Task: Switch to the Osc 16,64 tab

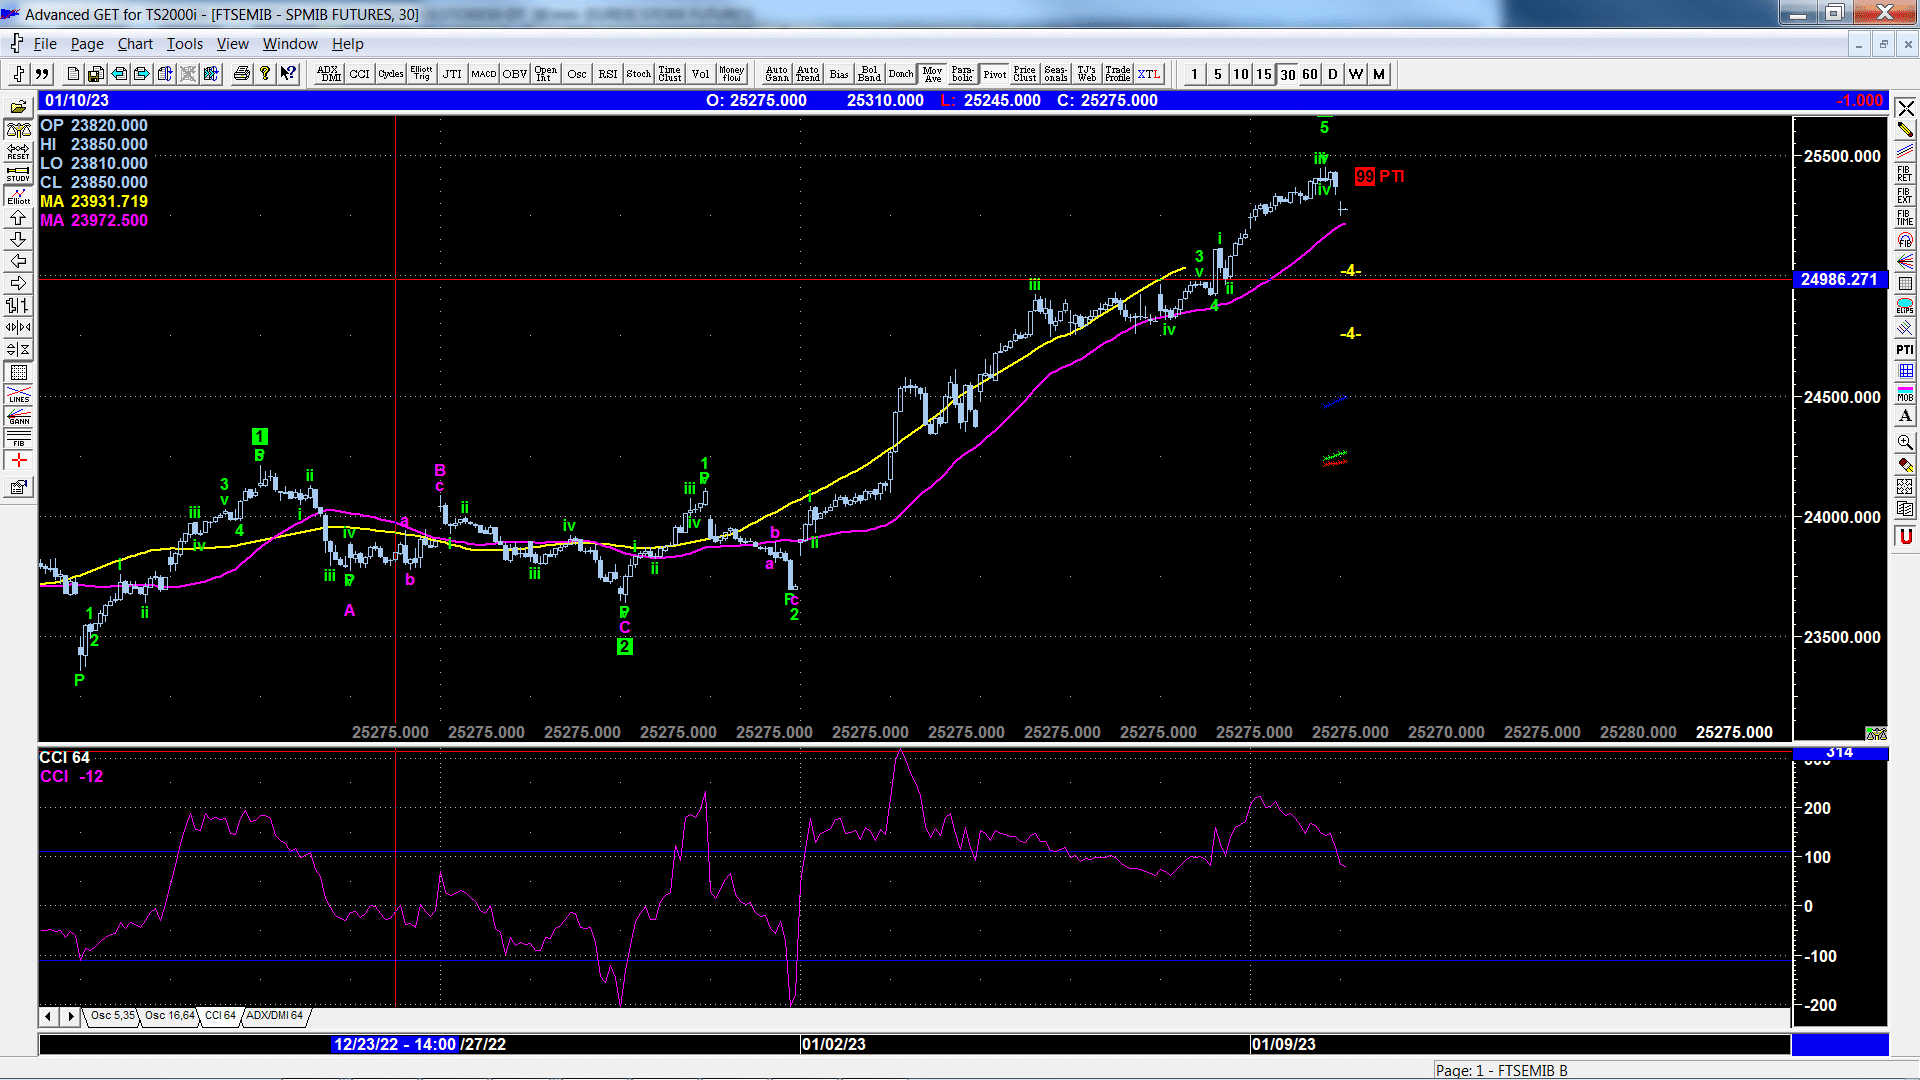Action: point(170,1016)
